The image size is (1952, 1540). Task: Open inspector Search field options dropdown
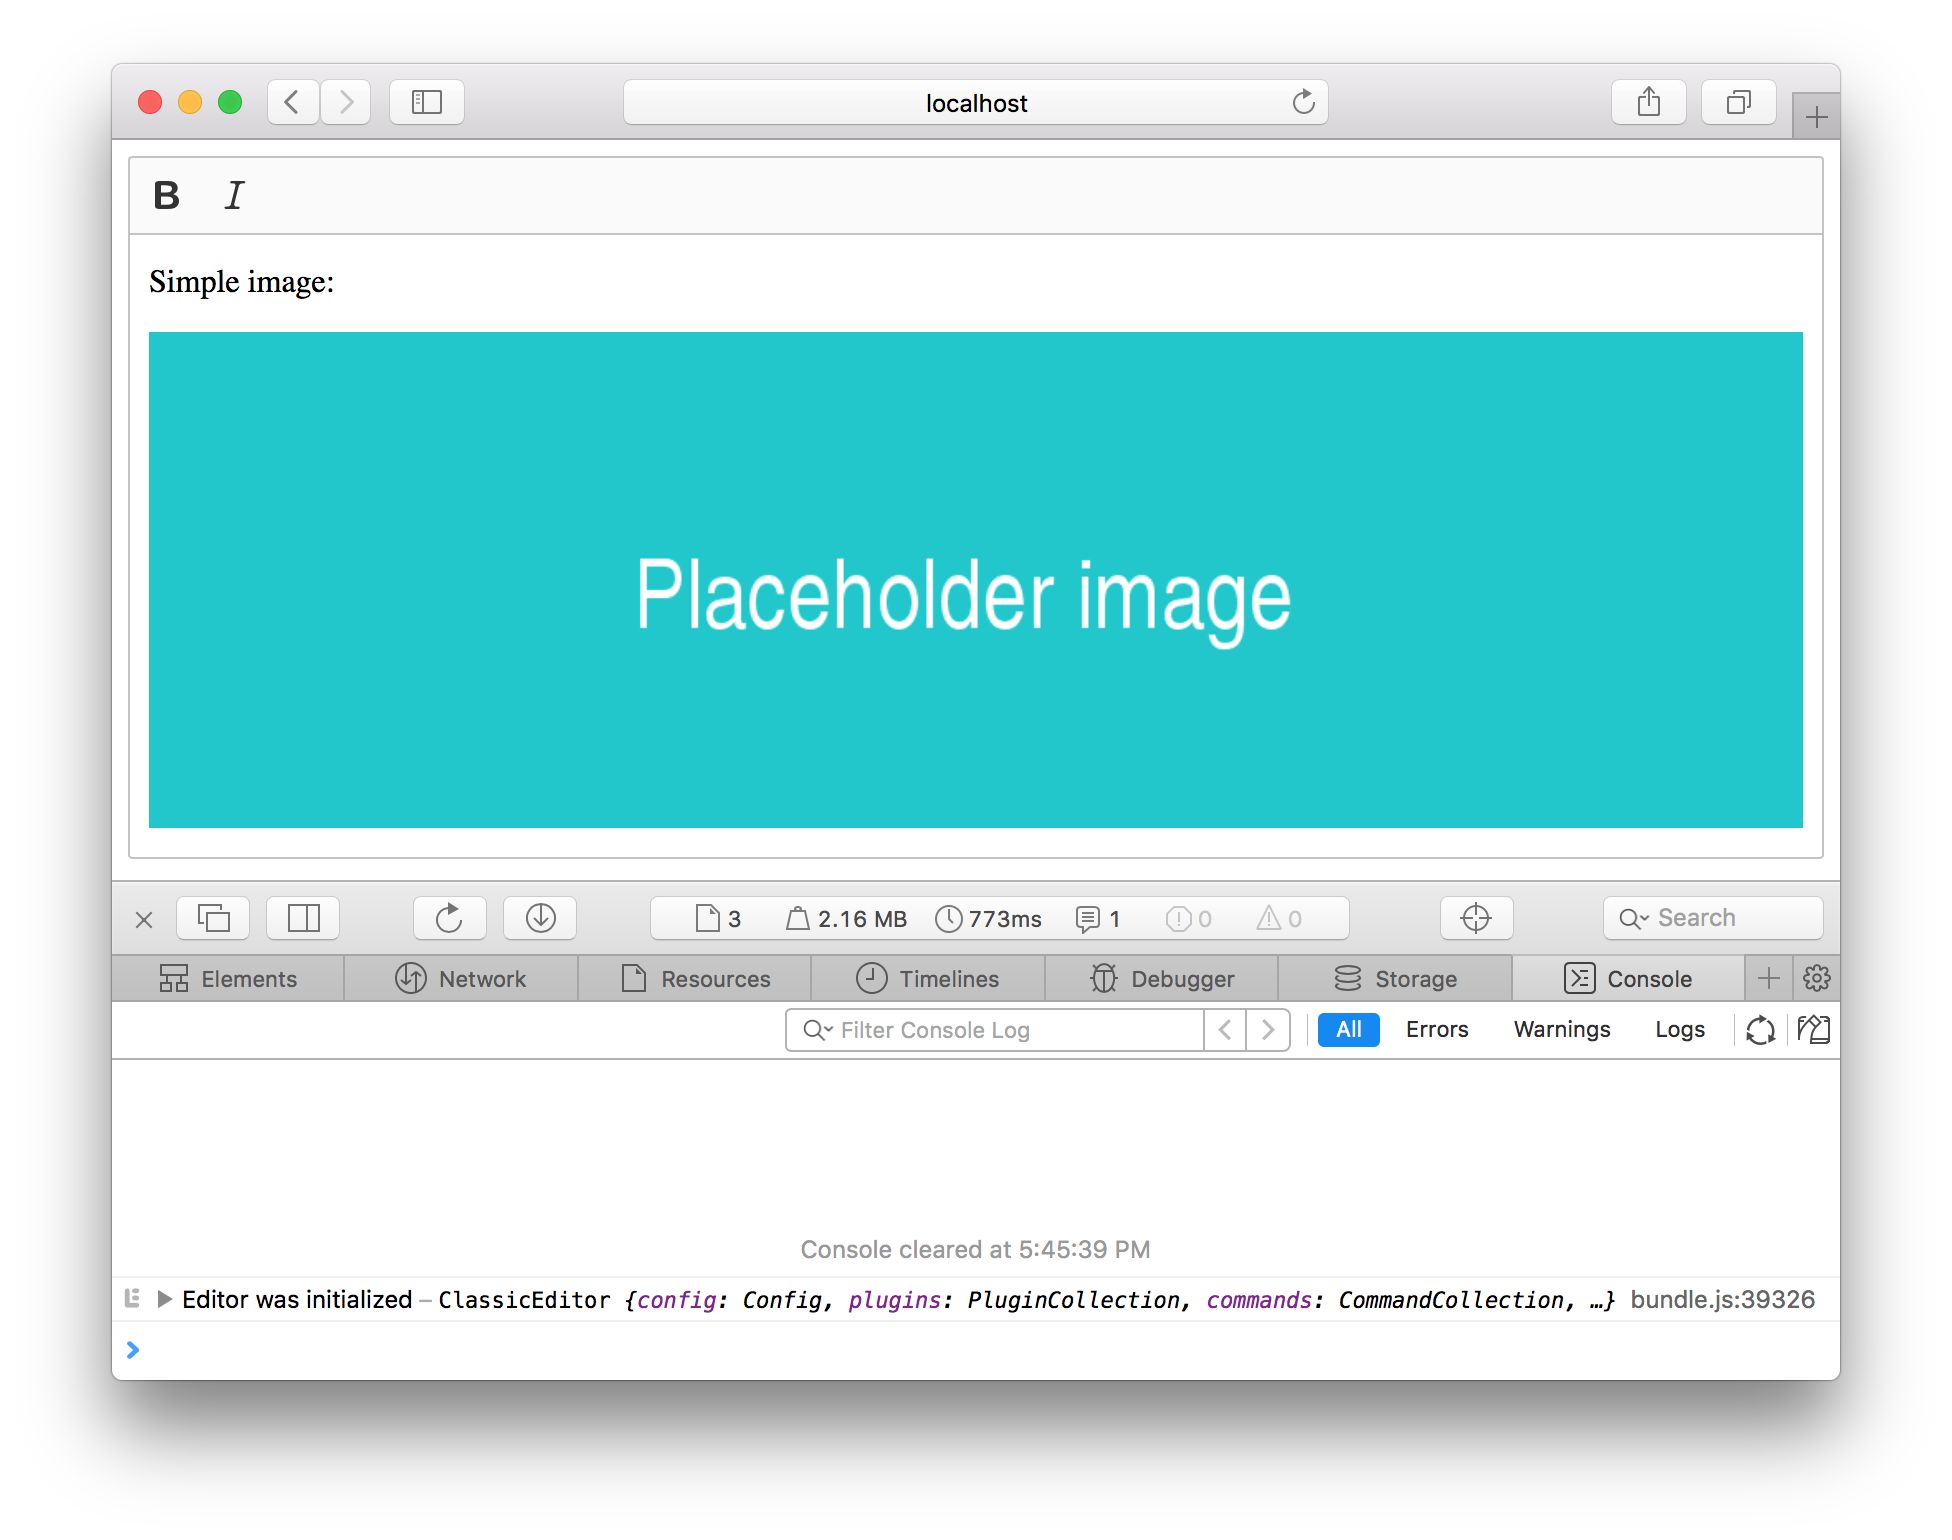(x=1634, y=918)
